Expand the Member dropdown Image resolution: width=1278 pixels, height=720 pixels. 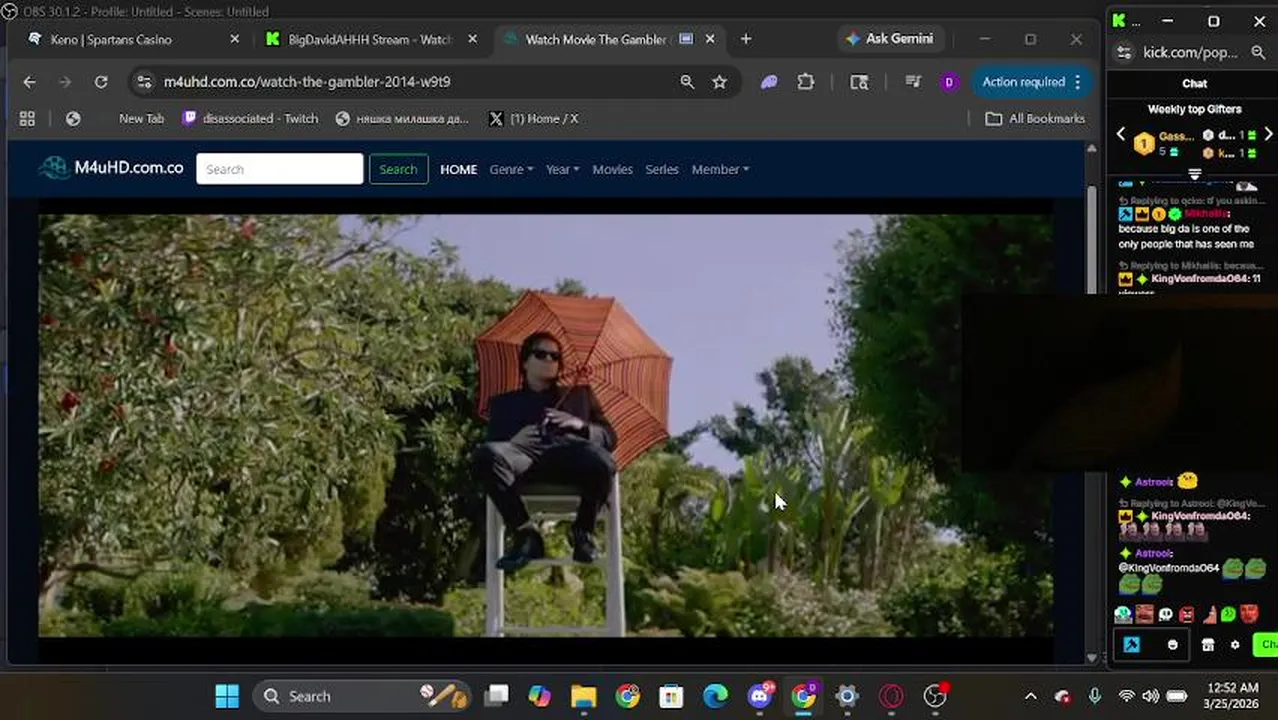tap(720, 169)
